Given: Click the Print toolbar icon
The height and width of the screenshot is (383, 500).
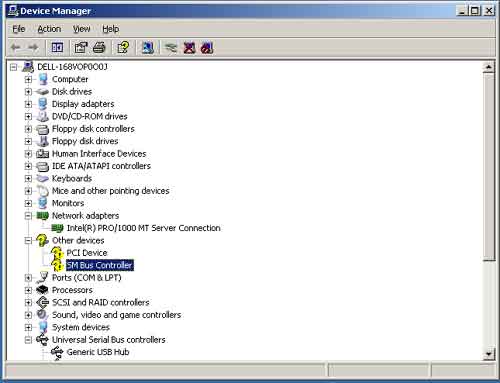Looking at the screenshot, I should click(99, 48).
